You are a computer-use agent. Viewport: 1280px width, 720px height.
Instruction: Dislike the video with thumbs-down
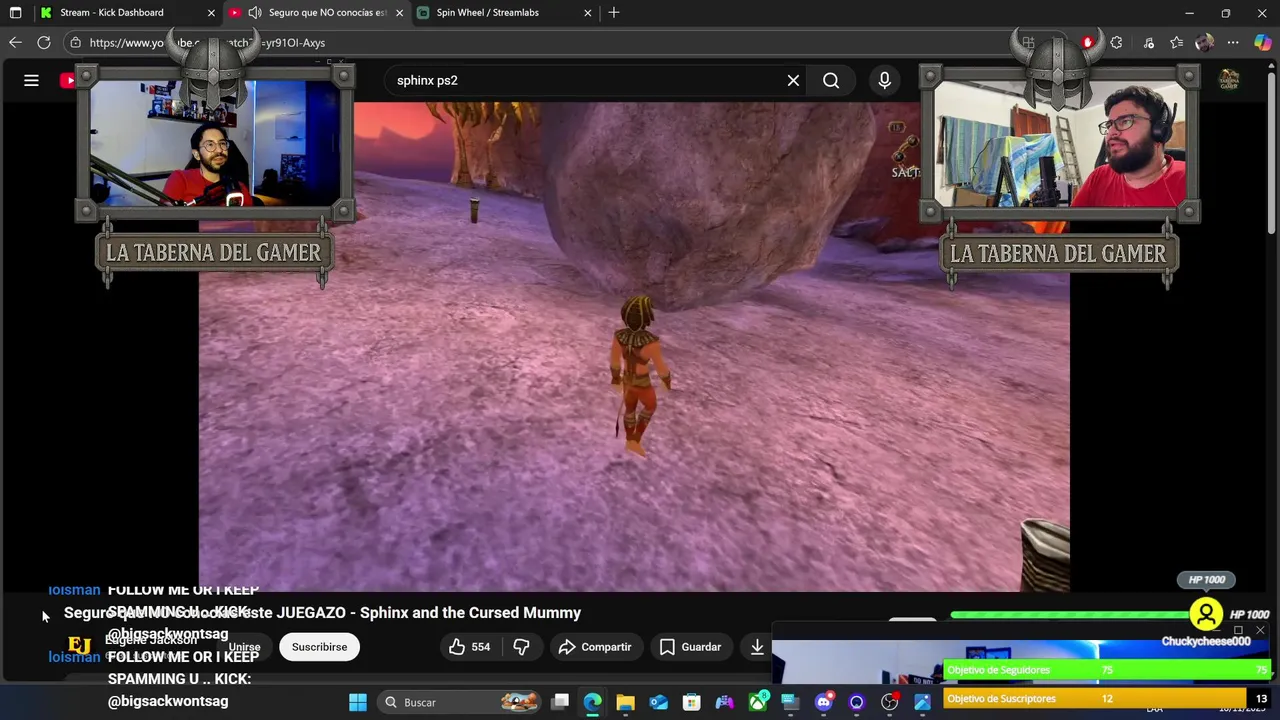(521, 647)
